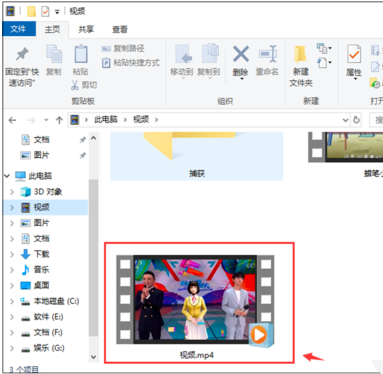
Task: Open the Copy to command
Action: pos(209,61)
